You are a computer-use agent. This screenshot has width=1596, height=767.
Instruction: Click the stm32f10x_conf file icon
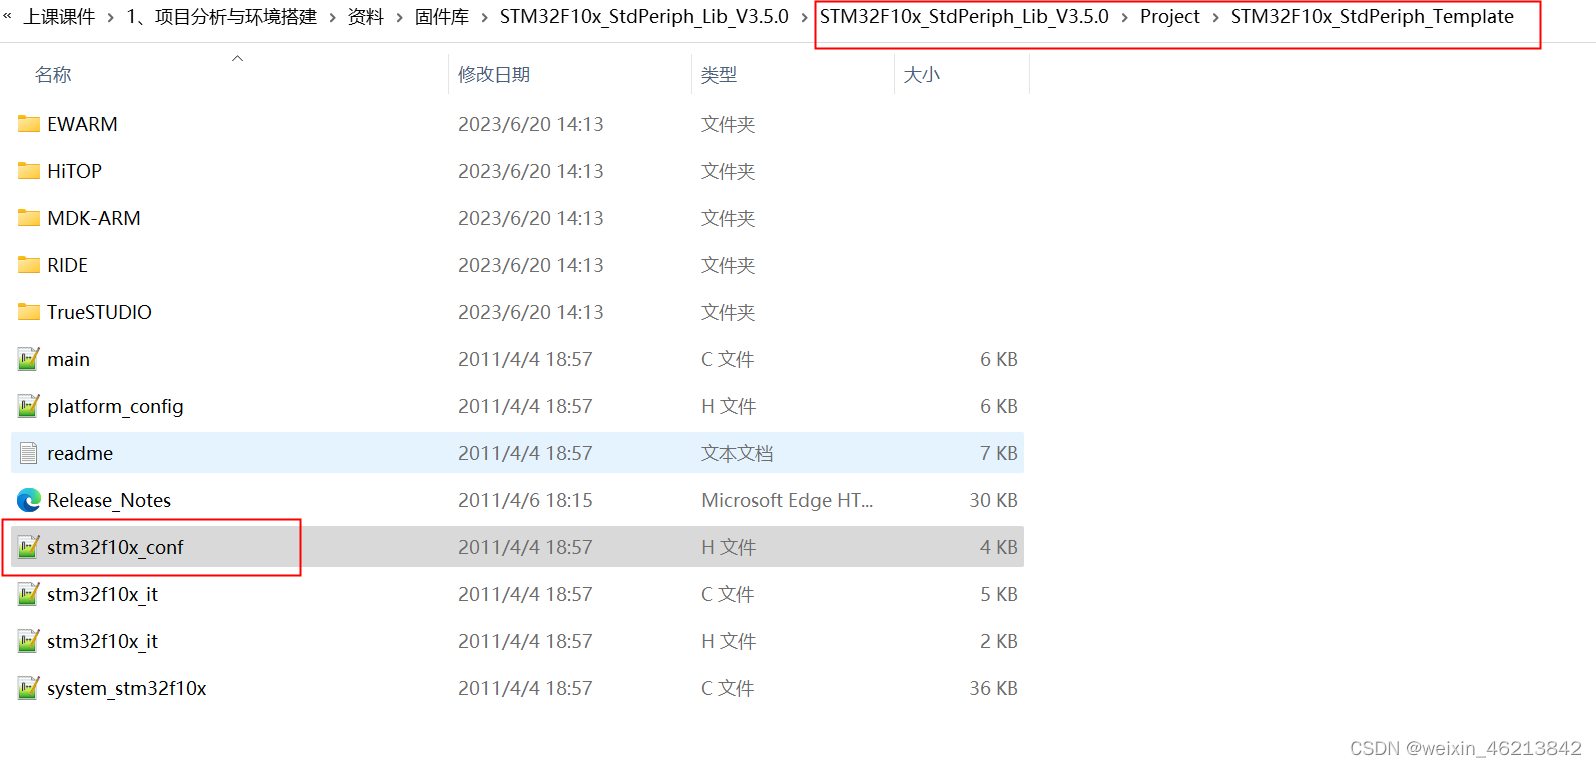[29, 547]
